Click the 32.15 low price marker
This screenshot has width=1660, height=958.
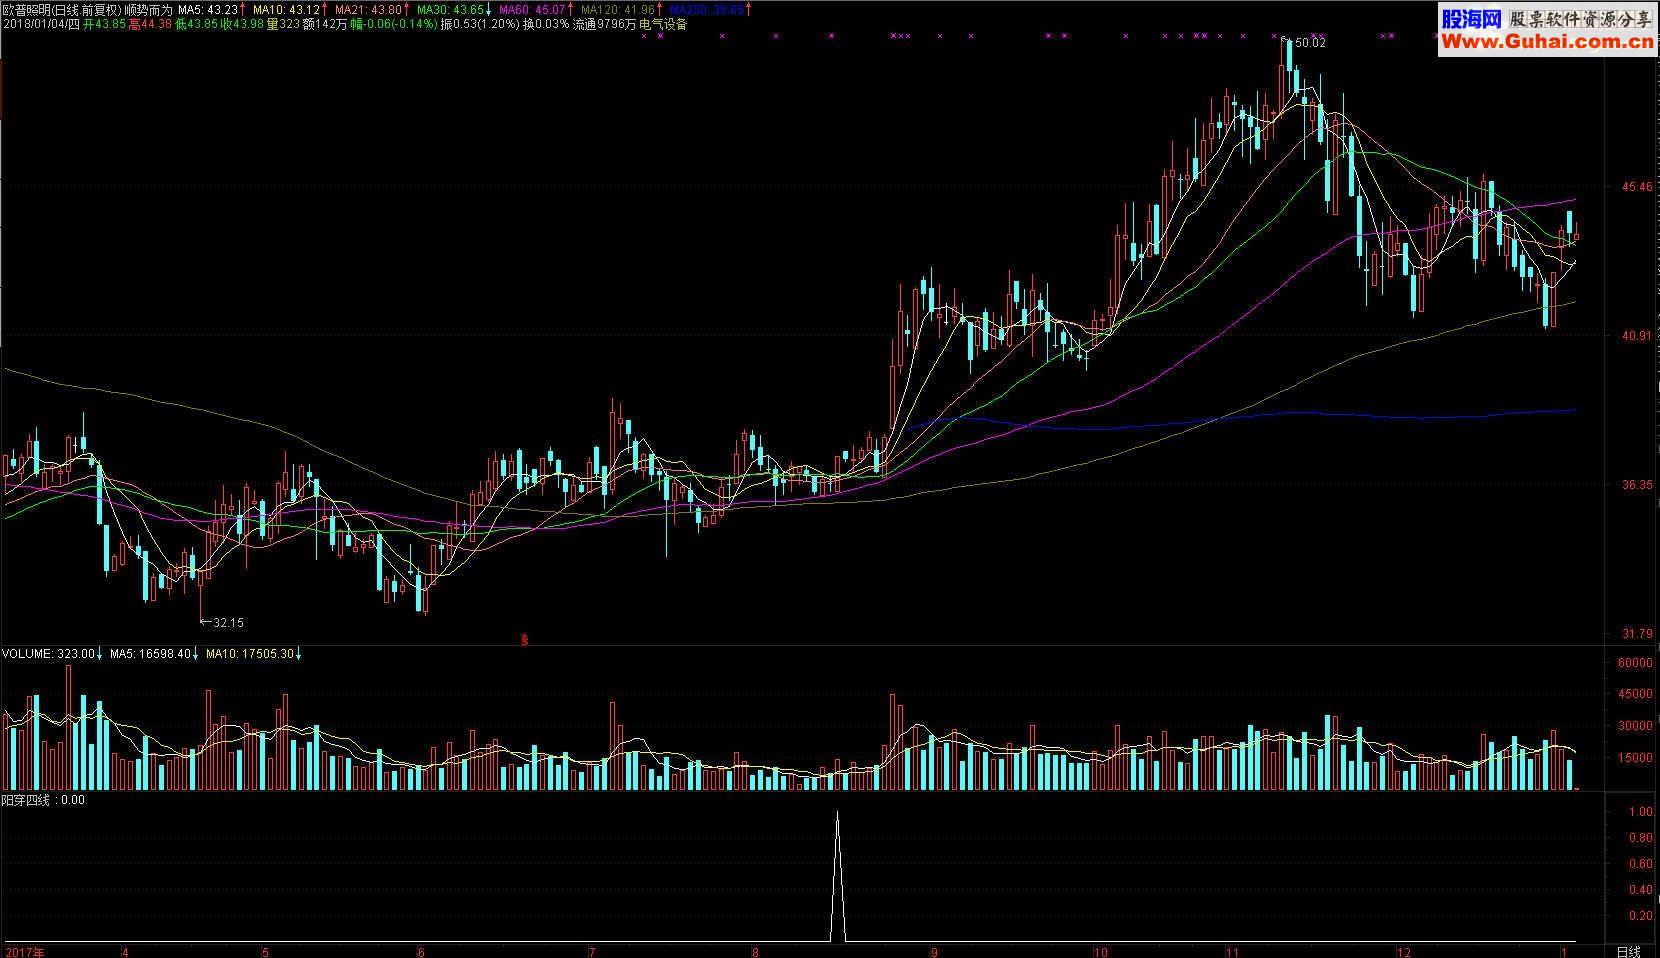coord(228,622)
